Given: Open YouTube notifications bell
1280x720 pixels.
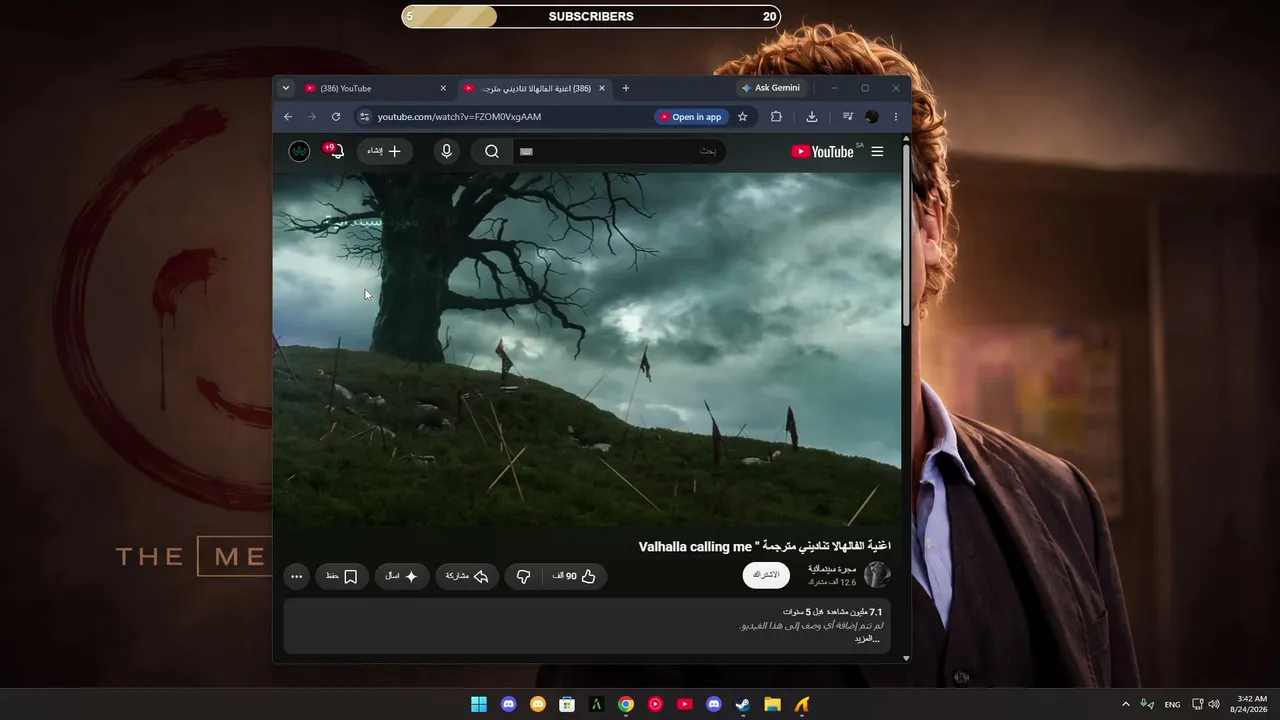Looking at the screenshot, I should click(x=335, y=151).
